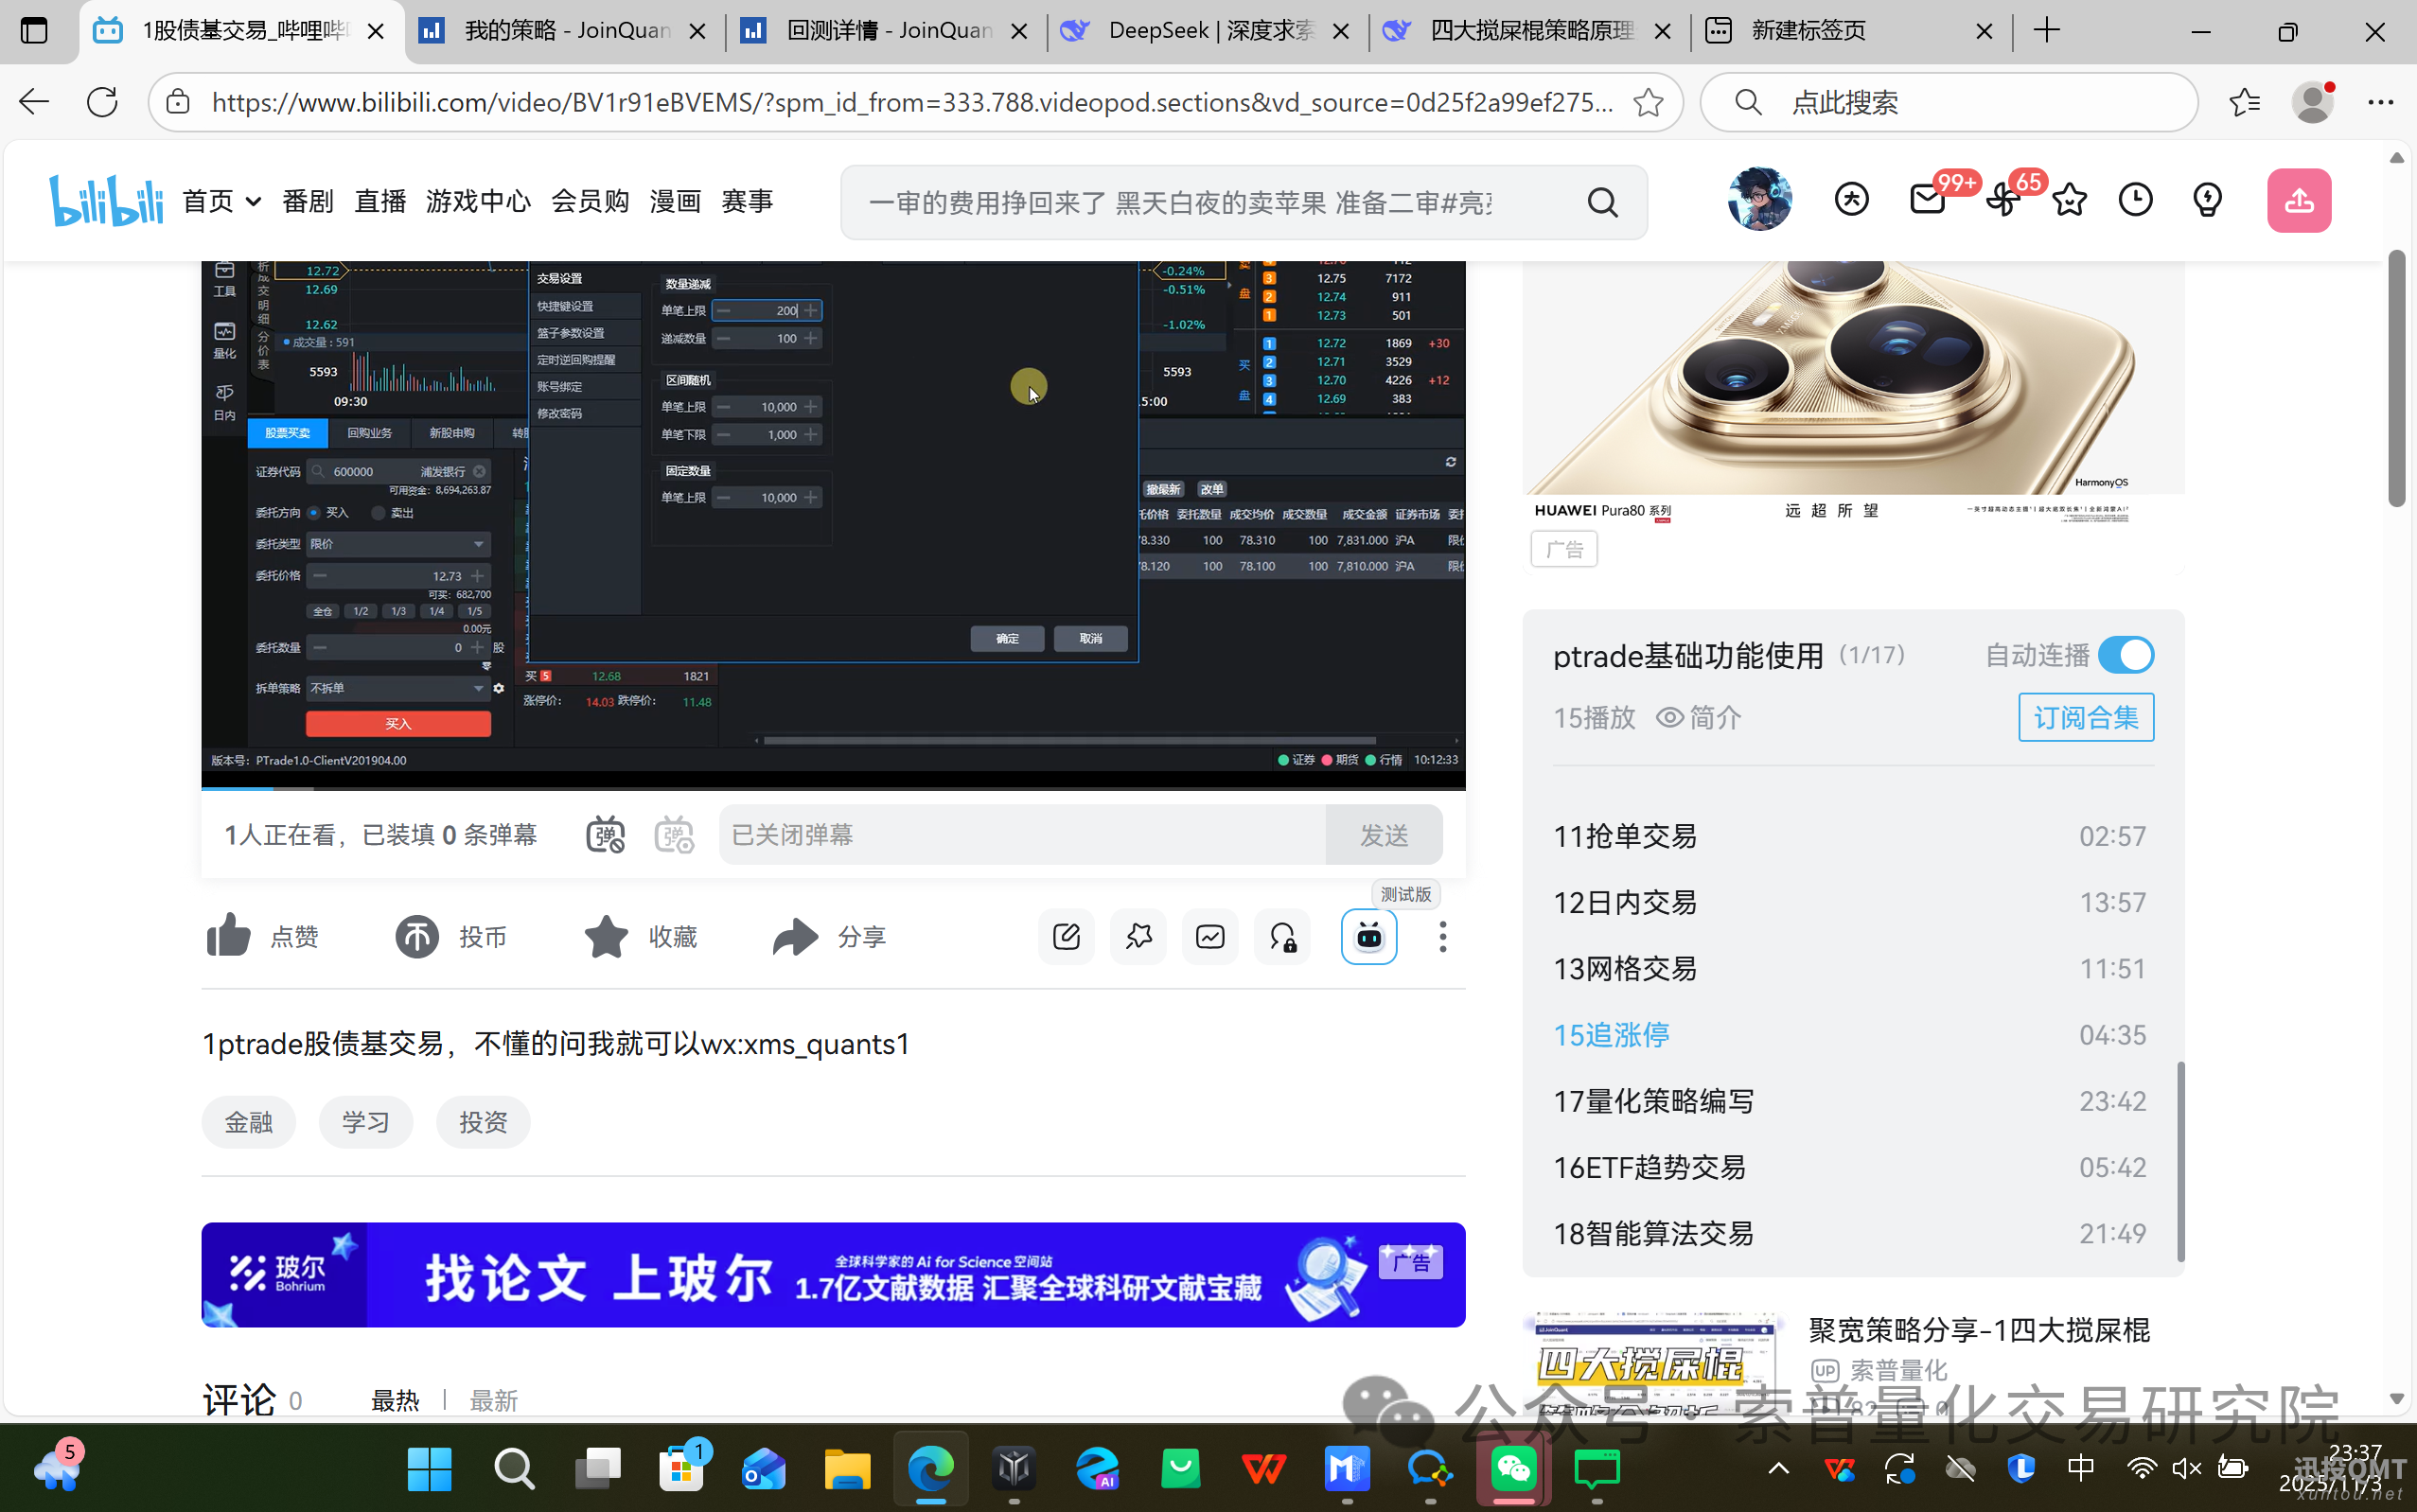2417x1512 pixels.
Task: Select 最新 sorting in the comments section
Action: pos(493,1400)
